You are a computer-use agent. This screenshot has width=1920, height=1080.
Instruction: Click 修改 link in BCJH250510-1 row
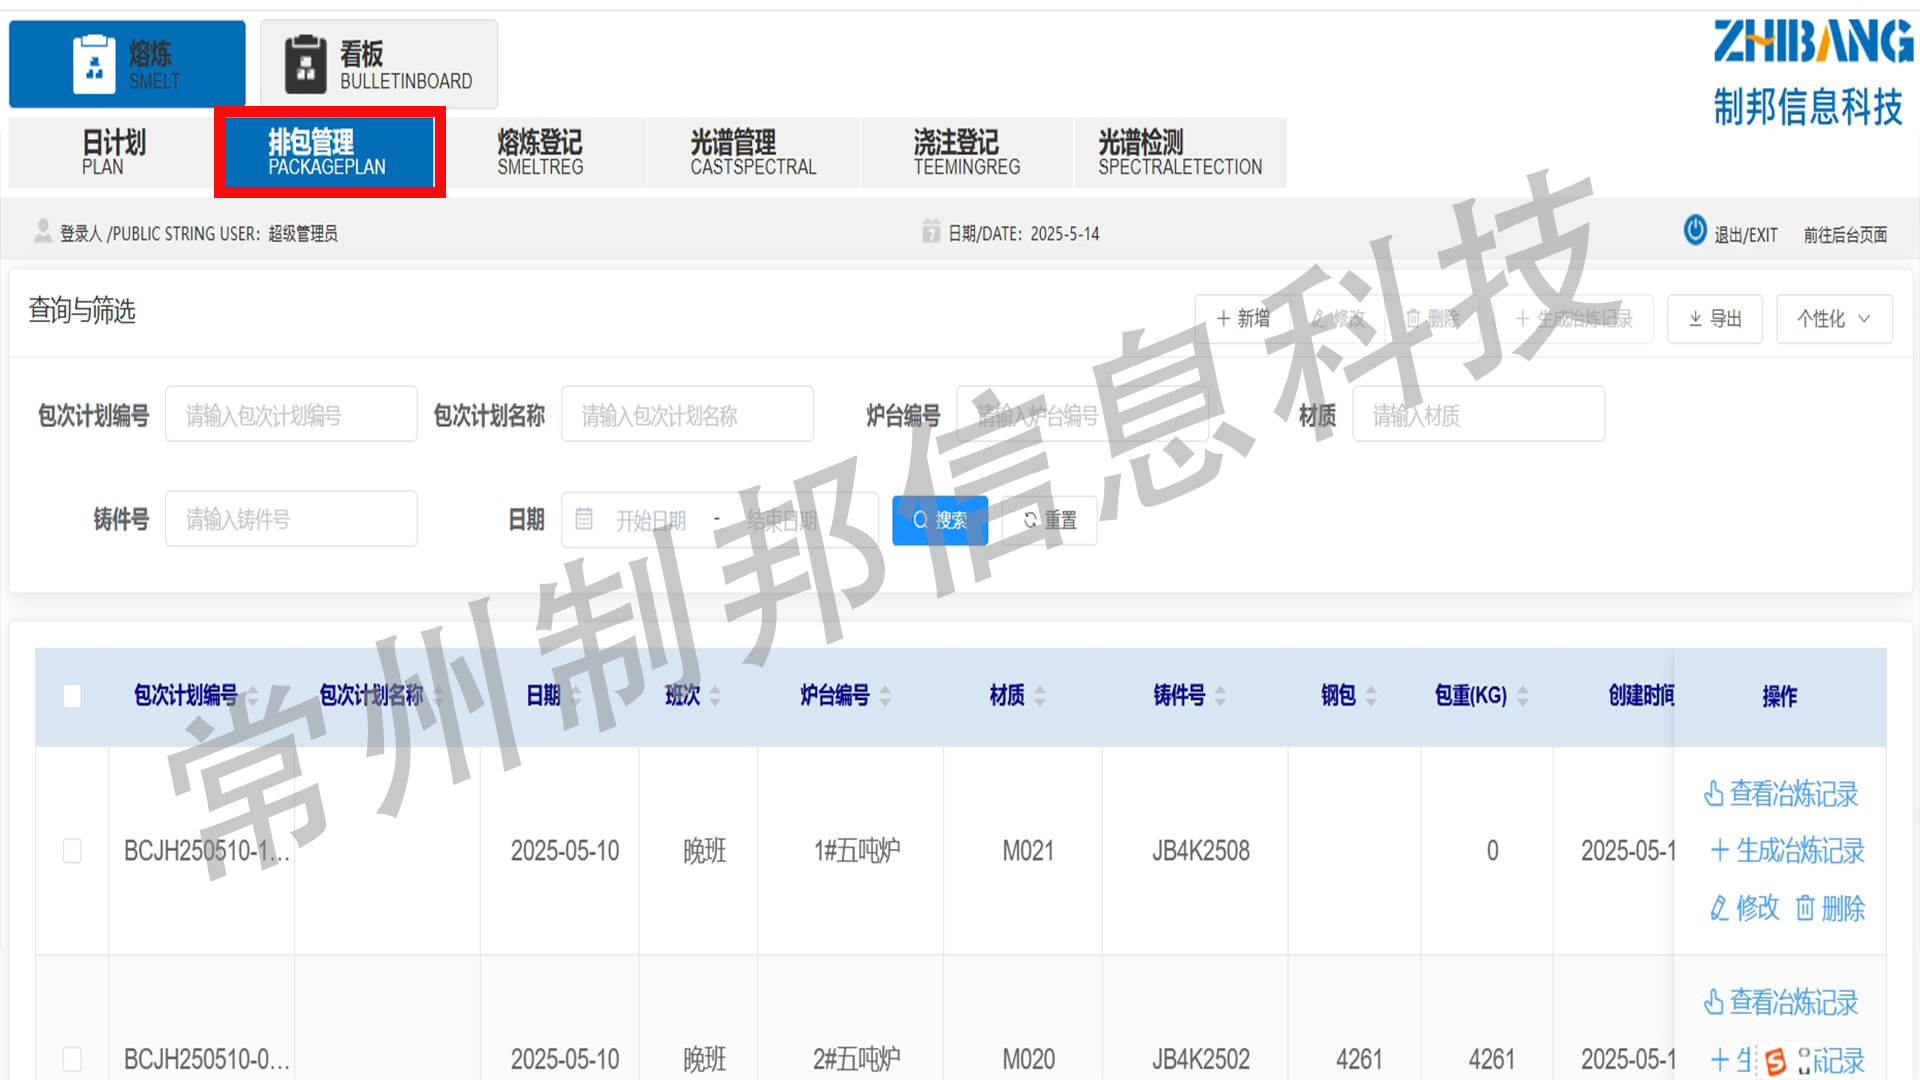(x=1745, y=908)
